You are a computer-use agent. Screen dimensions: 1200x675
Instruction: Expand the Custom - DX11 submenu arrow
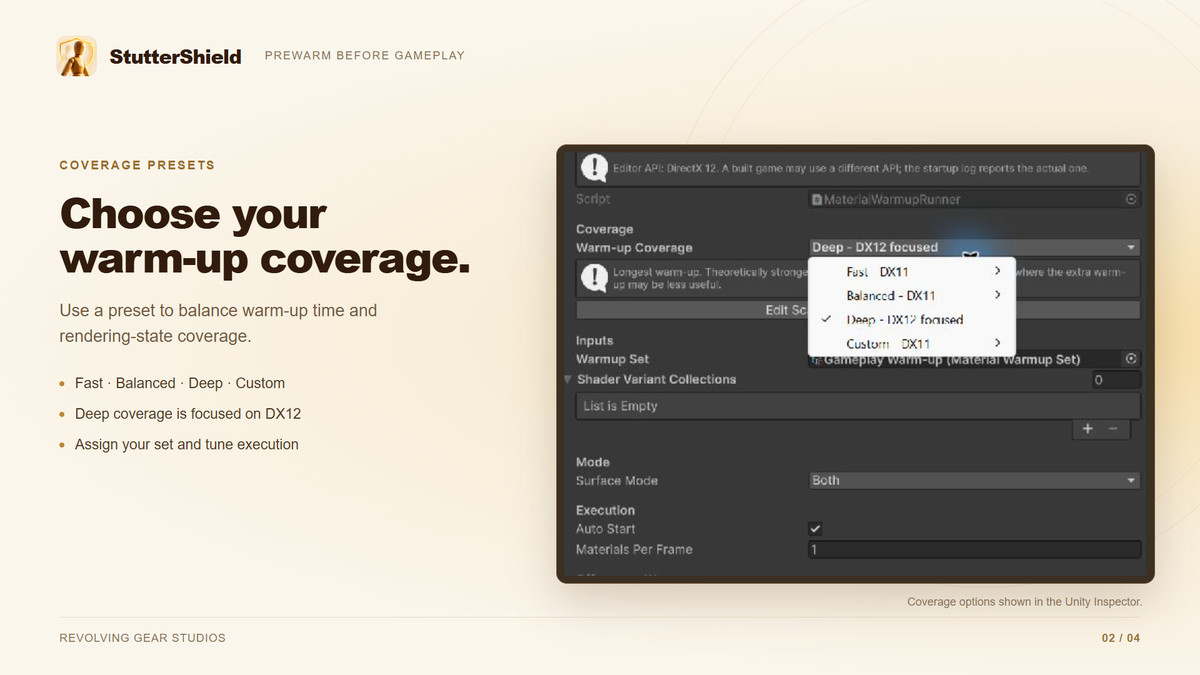997,343
